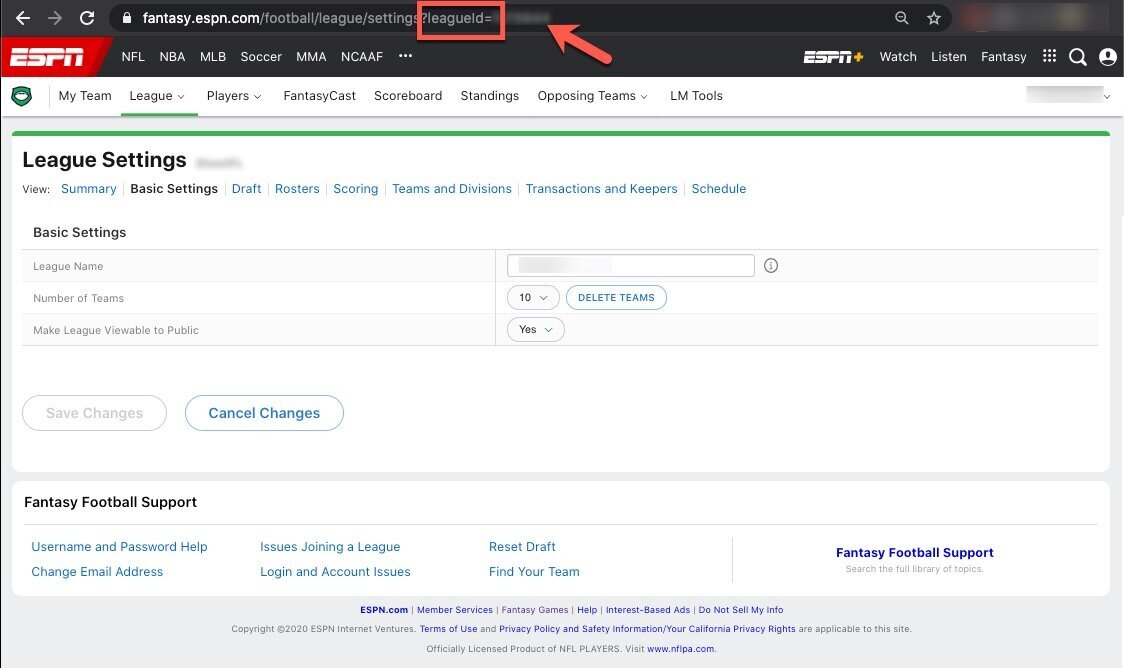
Task: Click the ESPN.com footer link
Action: tap(384, 610)
